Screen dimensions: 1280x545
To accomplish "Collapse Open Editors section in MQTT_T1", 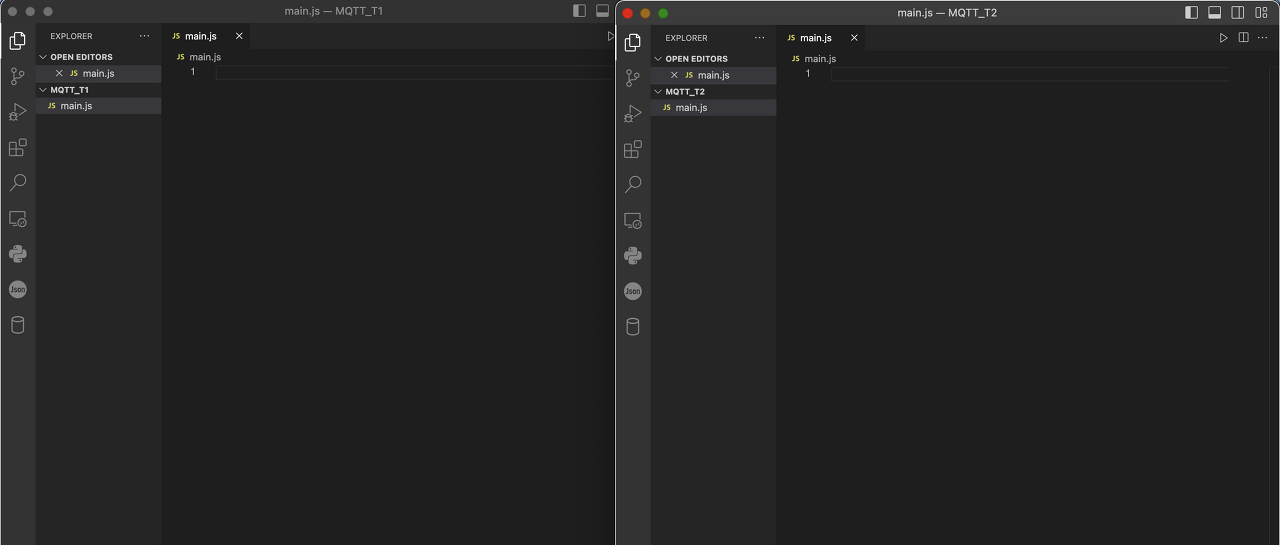I will click(98, 57).
